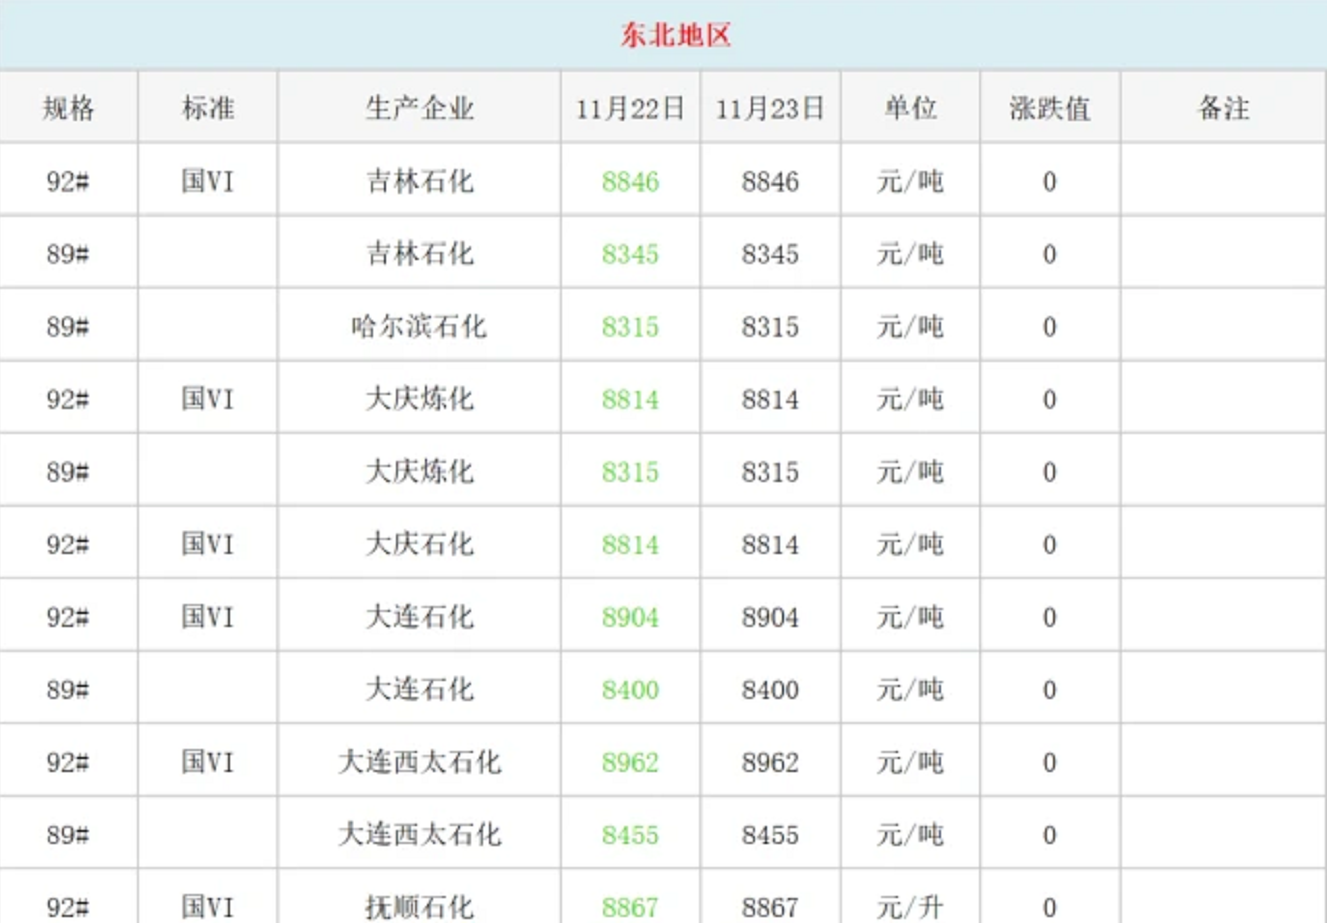Select 大连石化 in the 8400 row
Viewport: 1327px width, 923px height.
pyautogui.click(x=420, y=689)
